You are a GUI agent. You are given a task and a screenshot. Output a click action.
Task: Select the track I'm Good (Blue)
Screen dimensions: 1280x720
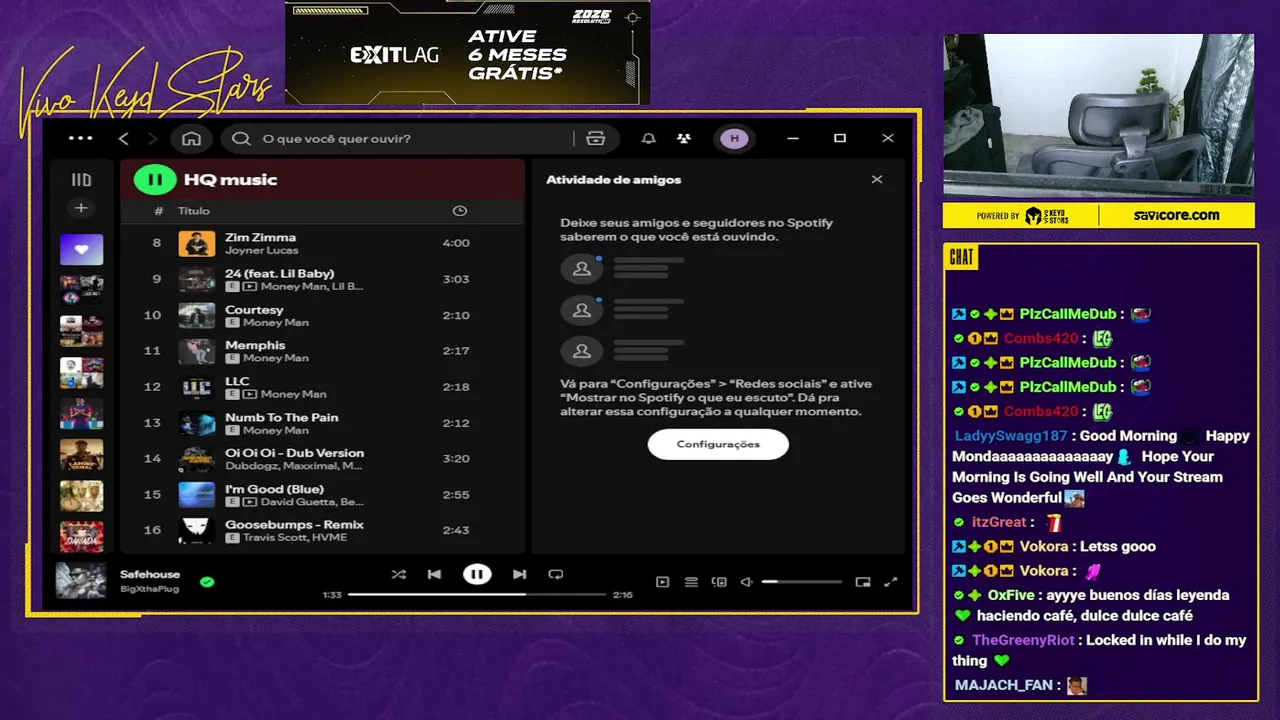click(322, 495)
